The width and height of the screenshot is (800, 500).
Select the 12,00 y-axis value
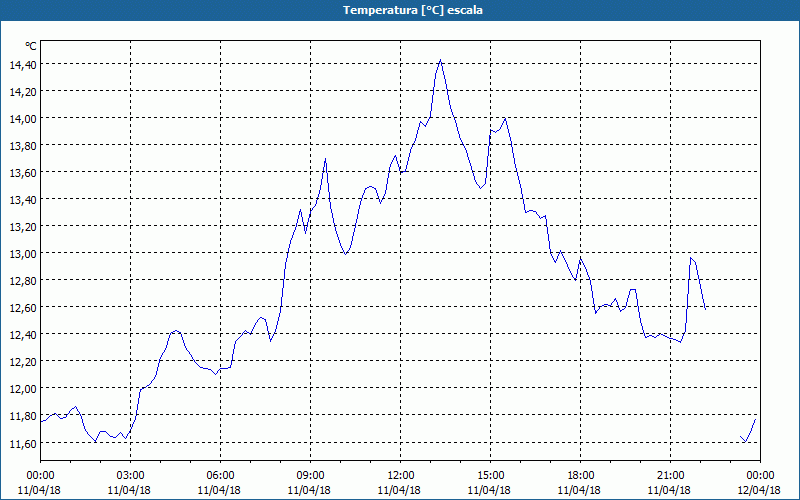(22, 389)
